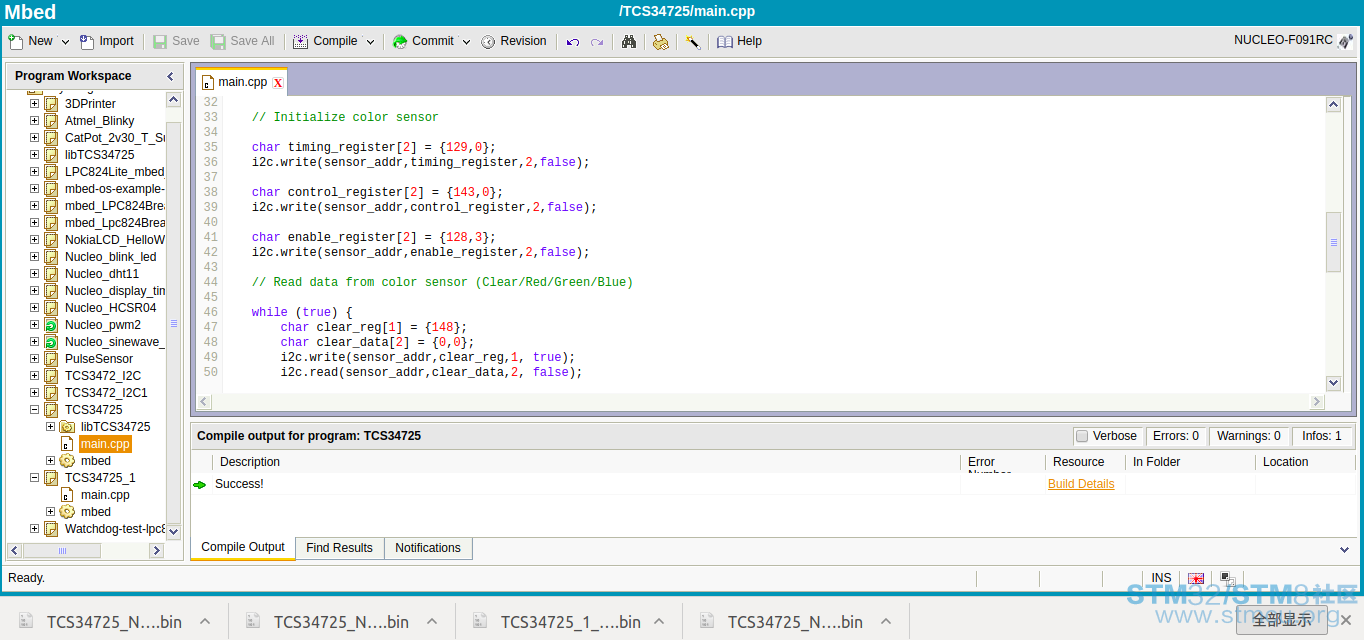
Task: Expand the mbed library under TCS34725_1
Action: 50,512
